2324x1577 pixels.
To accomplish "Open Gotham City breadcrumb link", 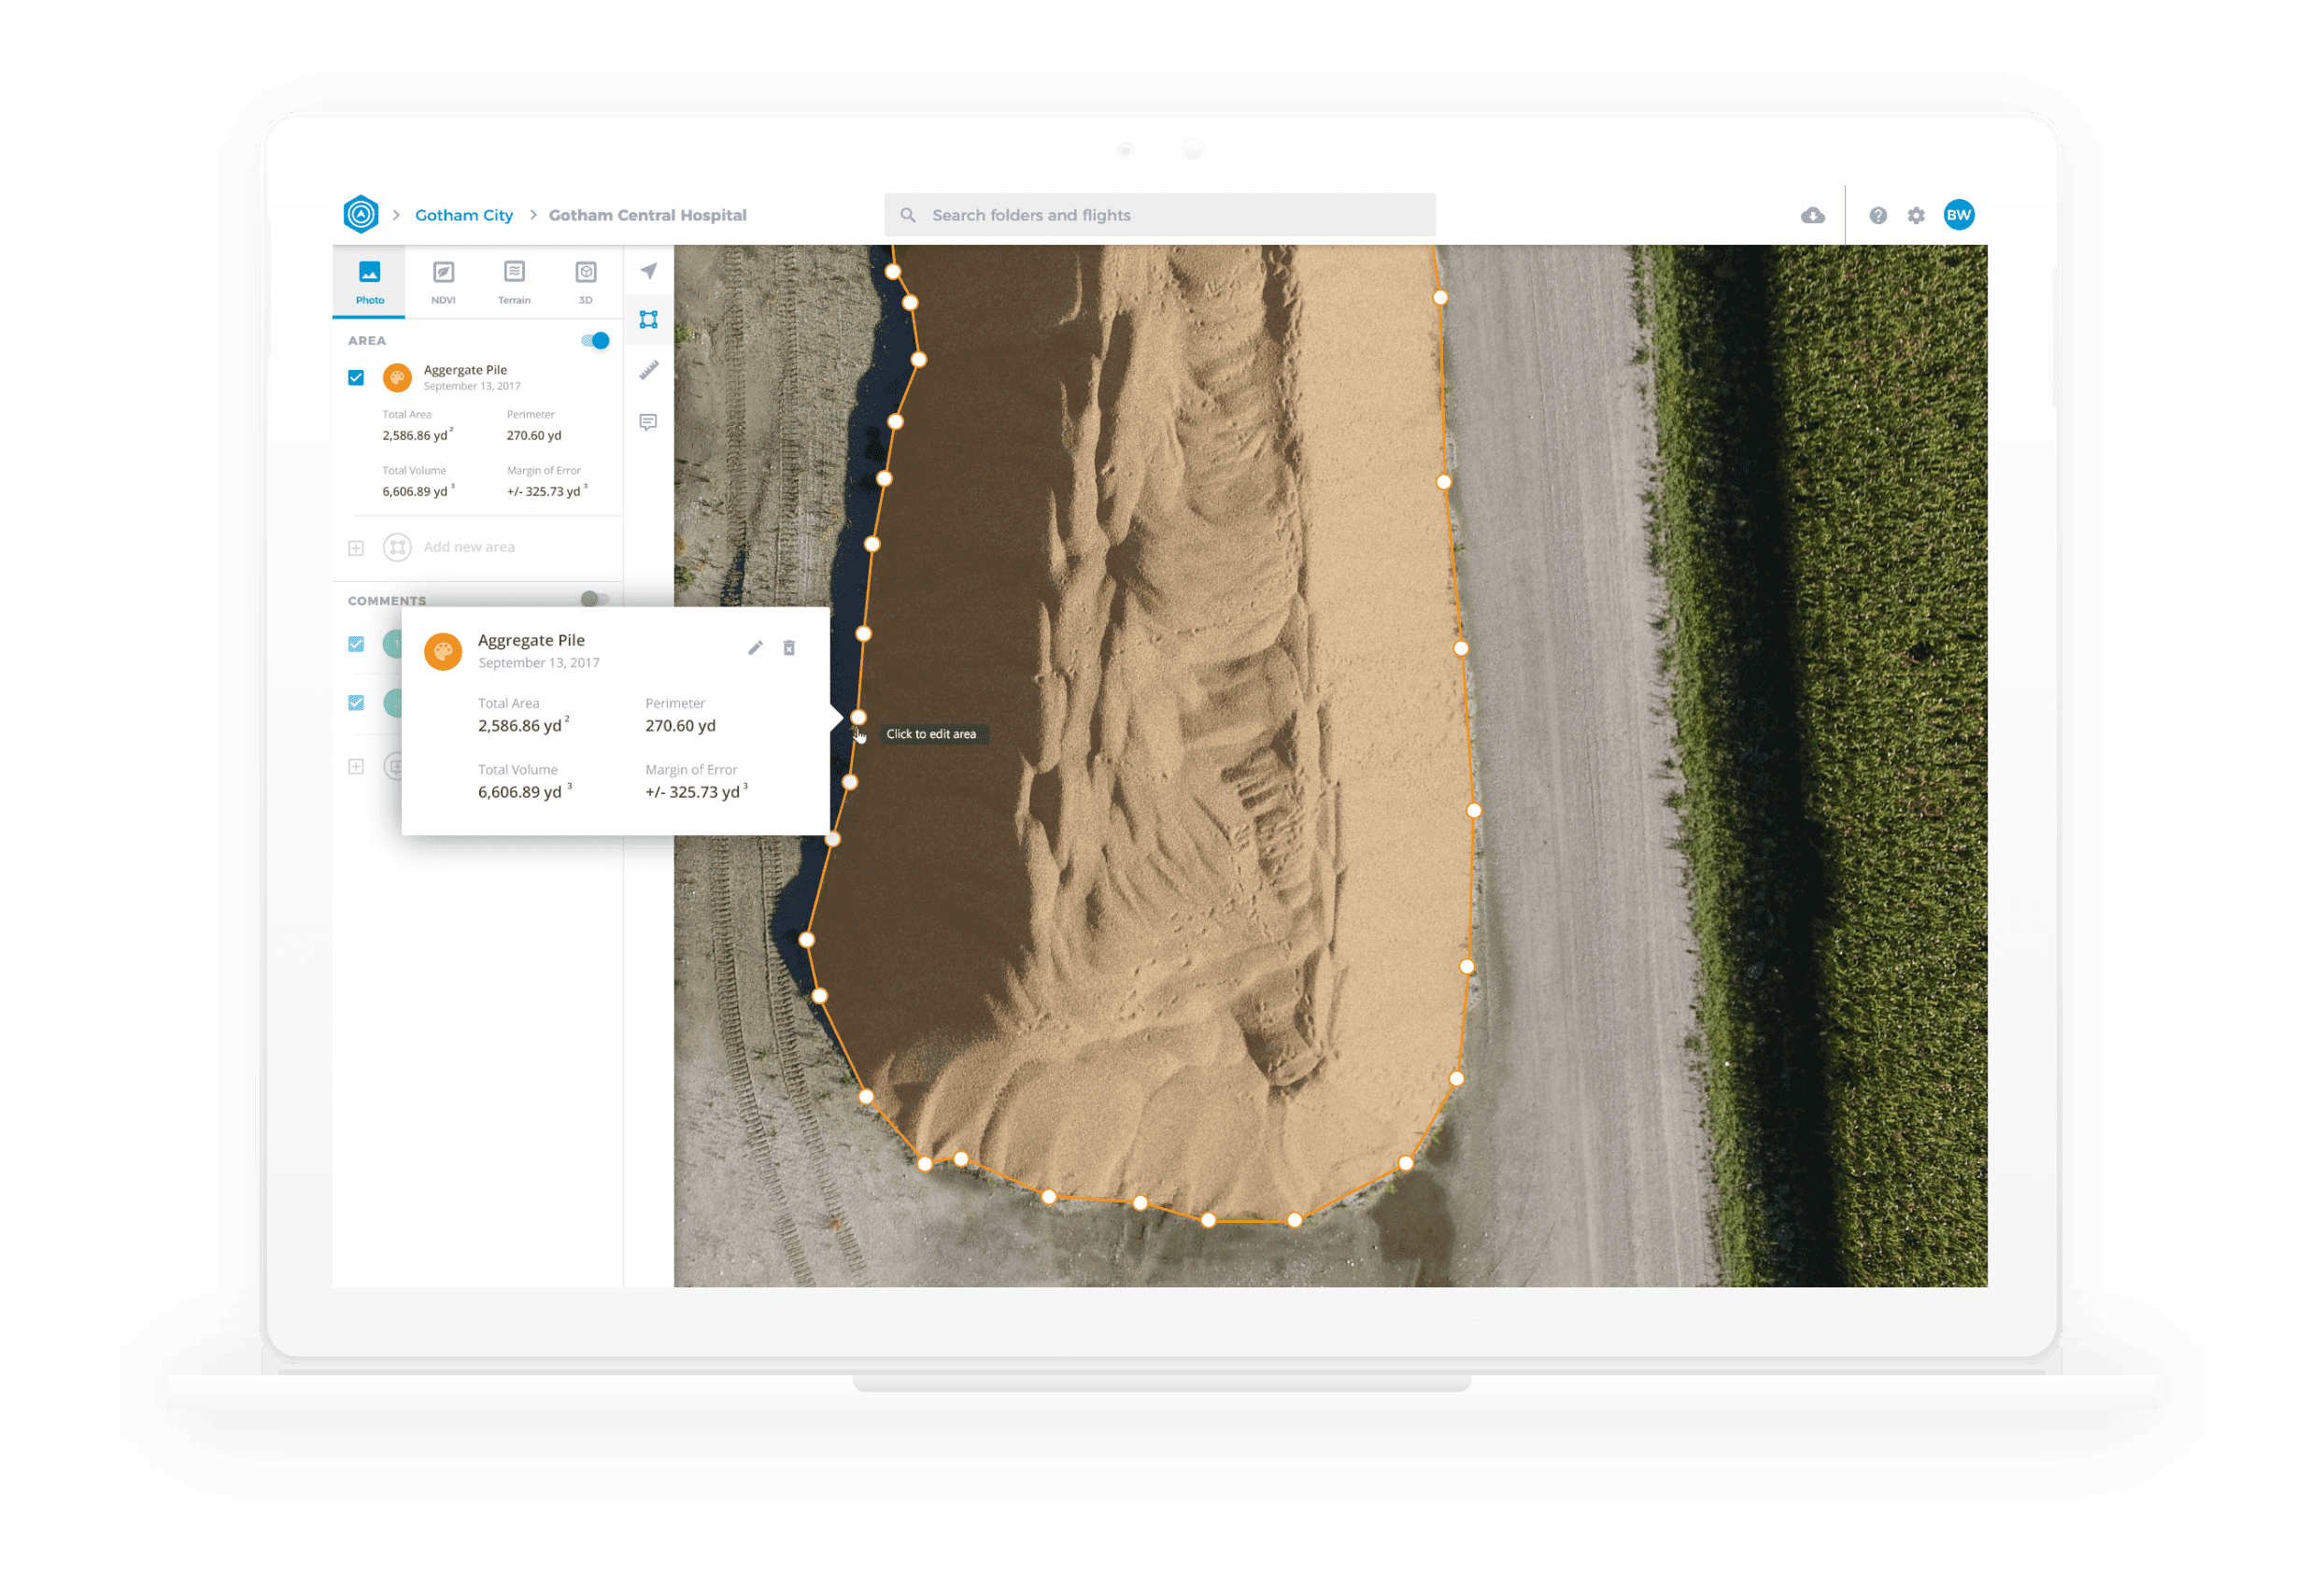I will click(464, 215).
